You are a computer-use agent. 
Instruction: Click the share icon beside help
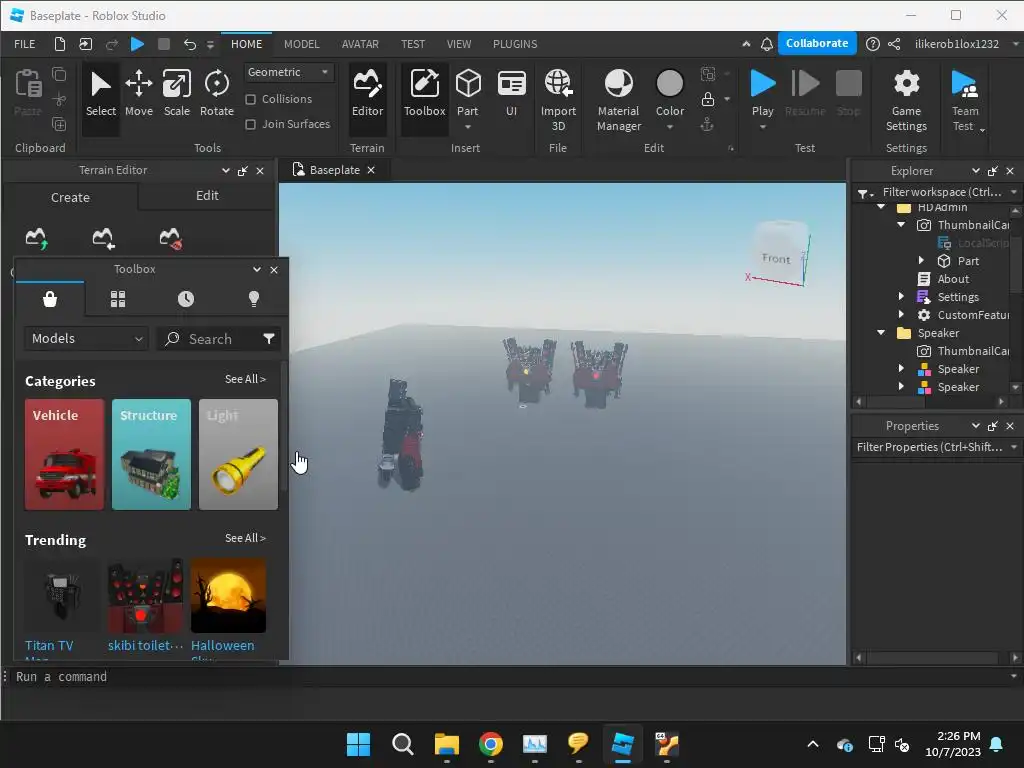[894, 44]
